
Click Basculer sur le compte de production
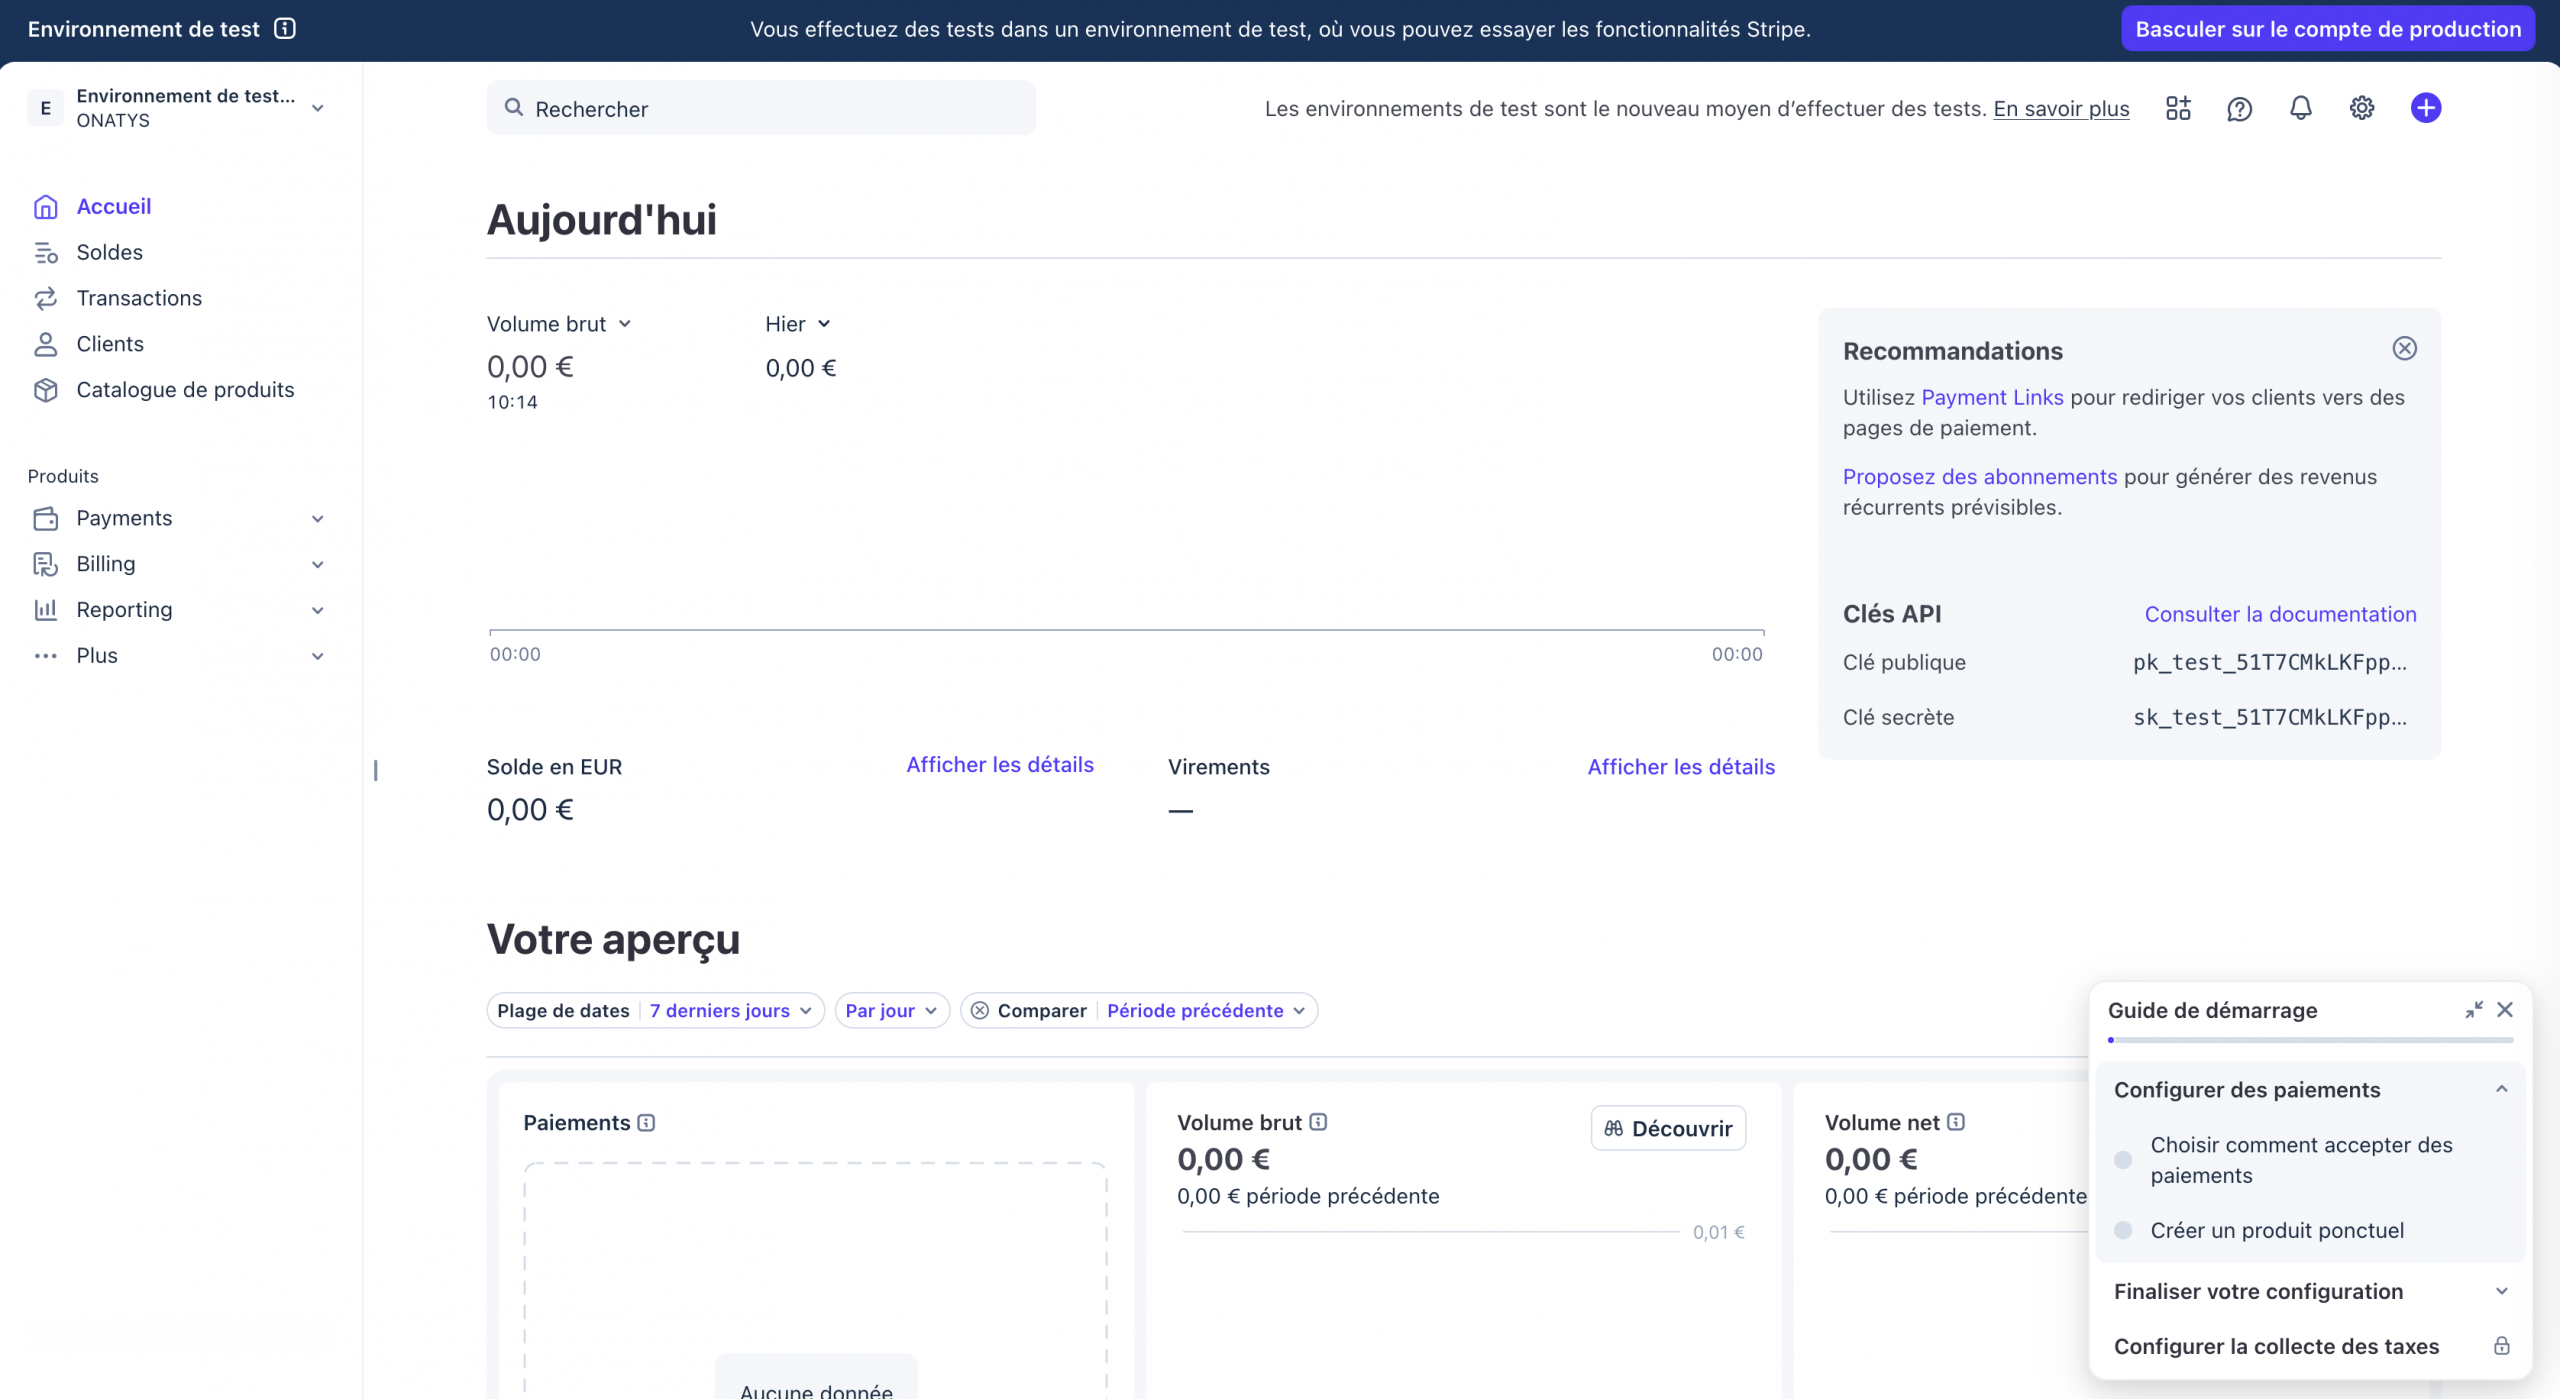click(2327, 29)
